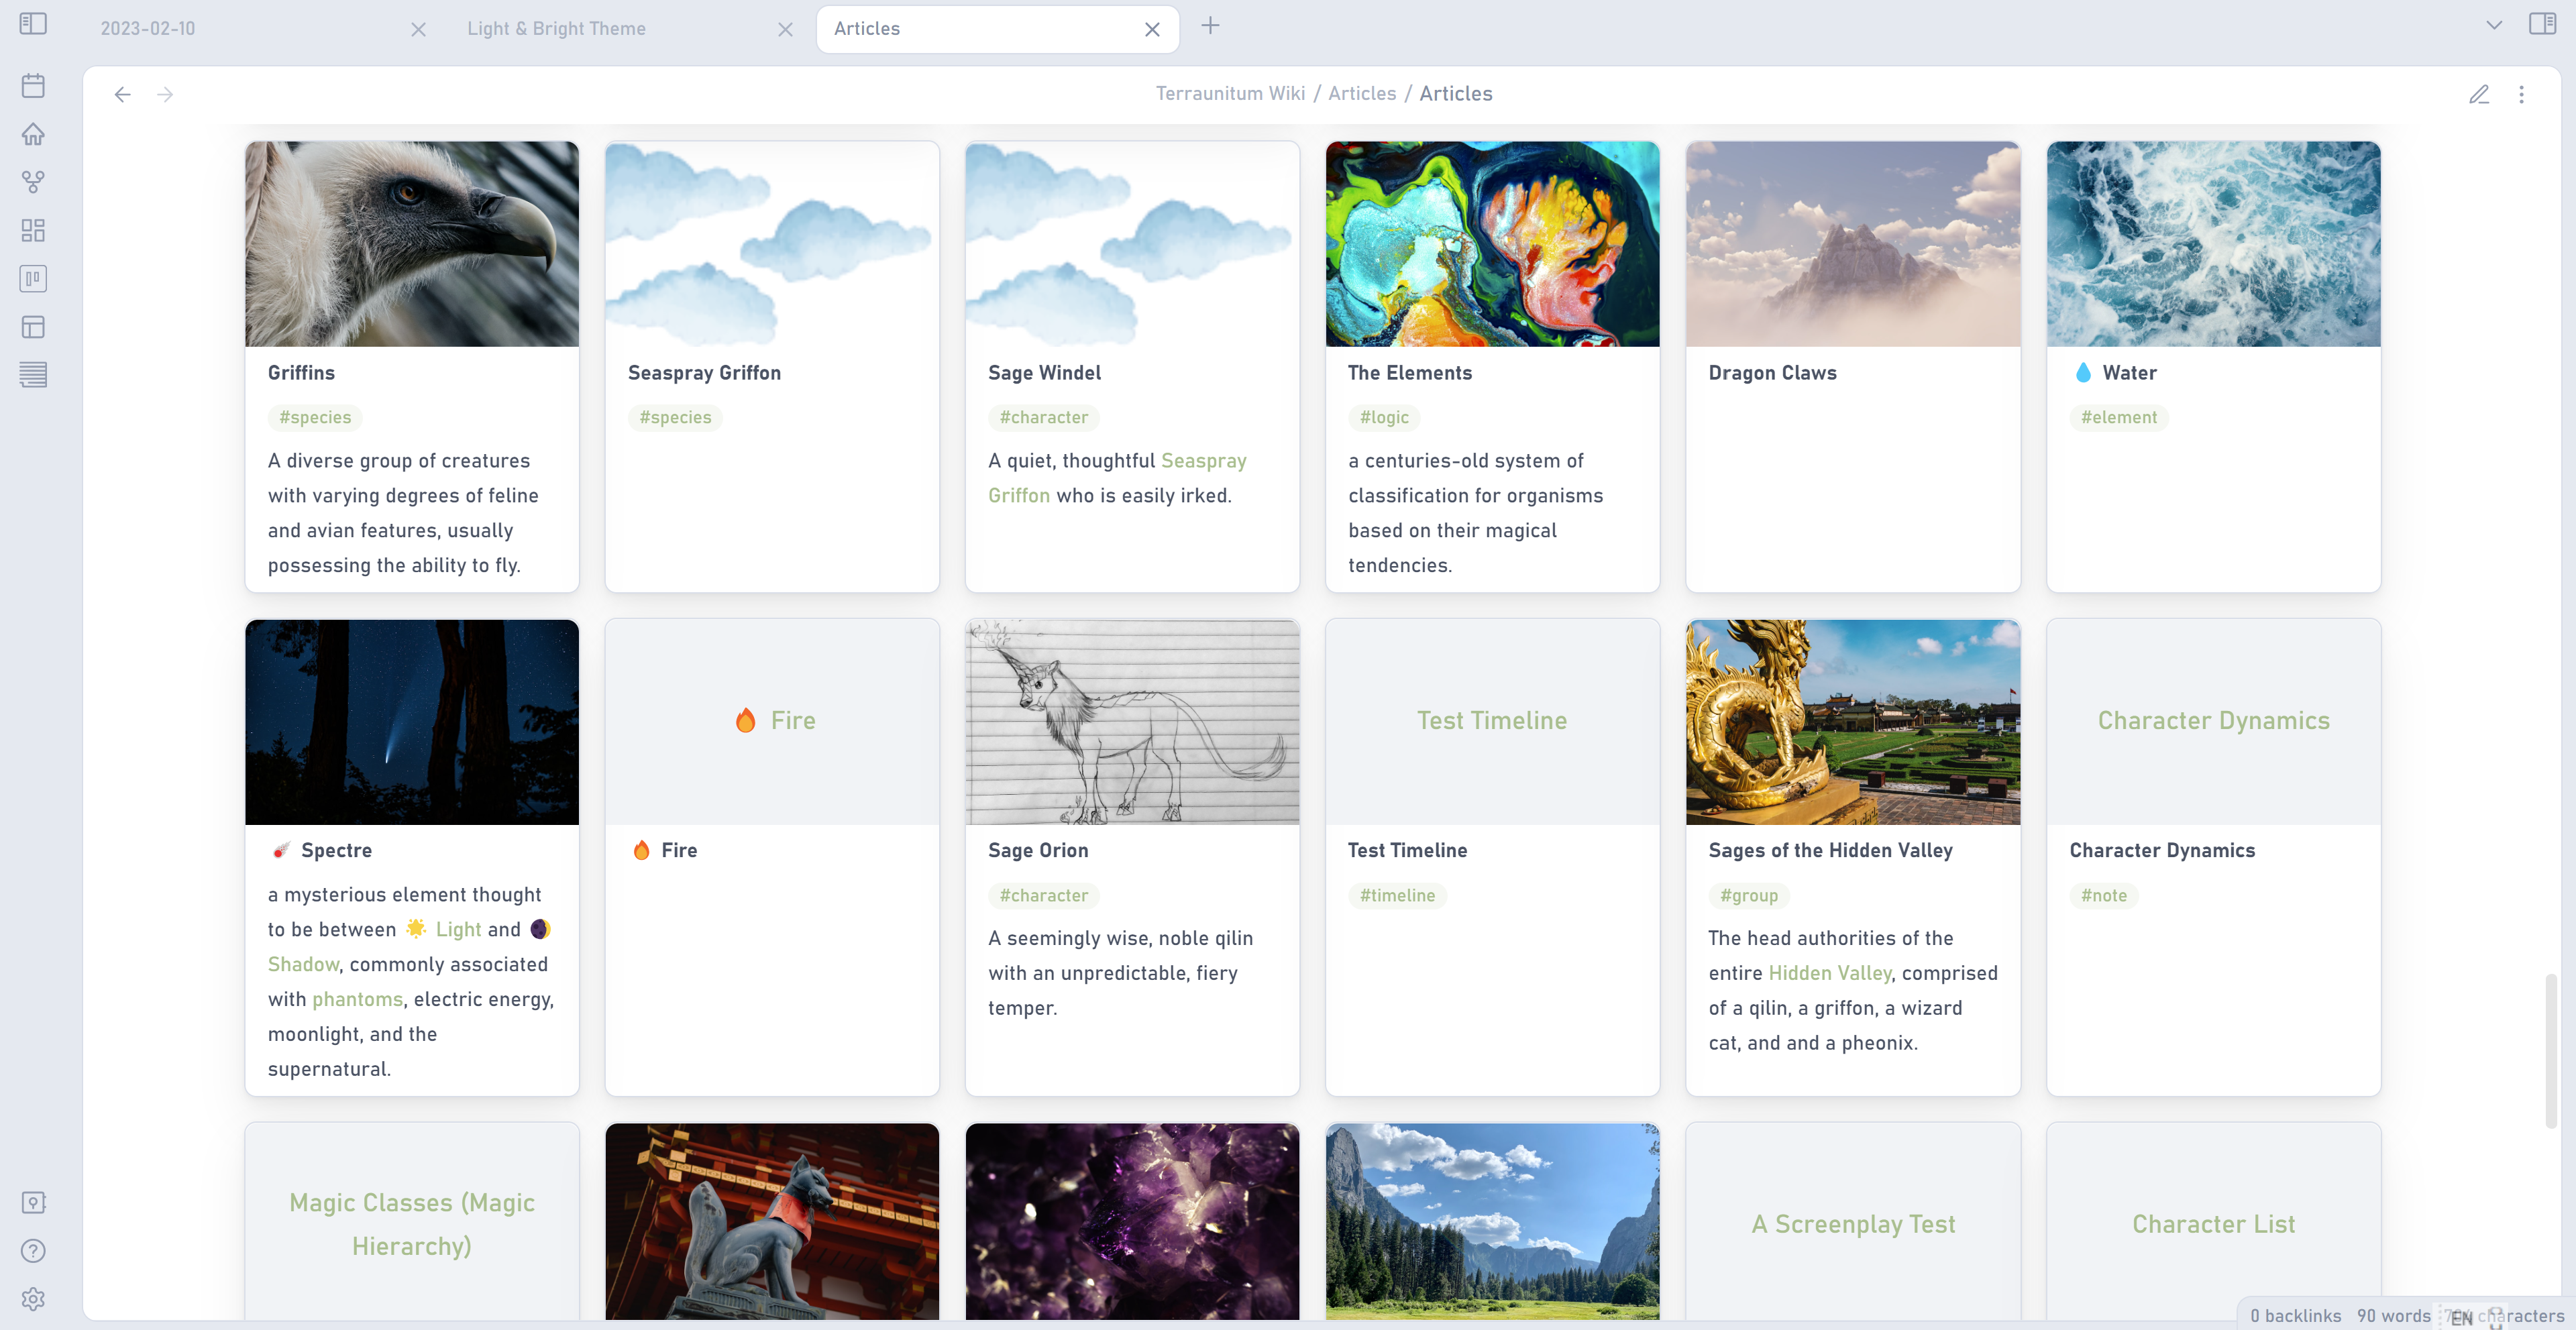2576x1330 pixels.
Task: Navigate back with left arrow
Action: 122,94
